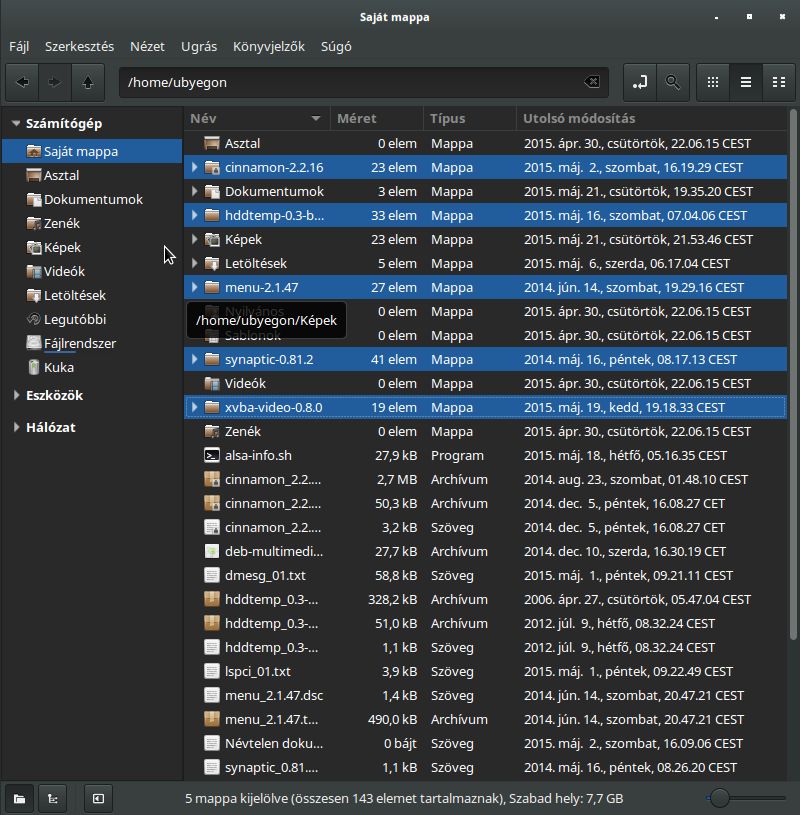Open Kuka trash in the sidebar
Viewport: 800px width, 815px height.
click(x=92, y=367)
